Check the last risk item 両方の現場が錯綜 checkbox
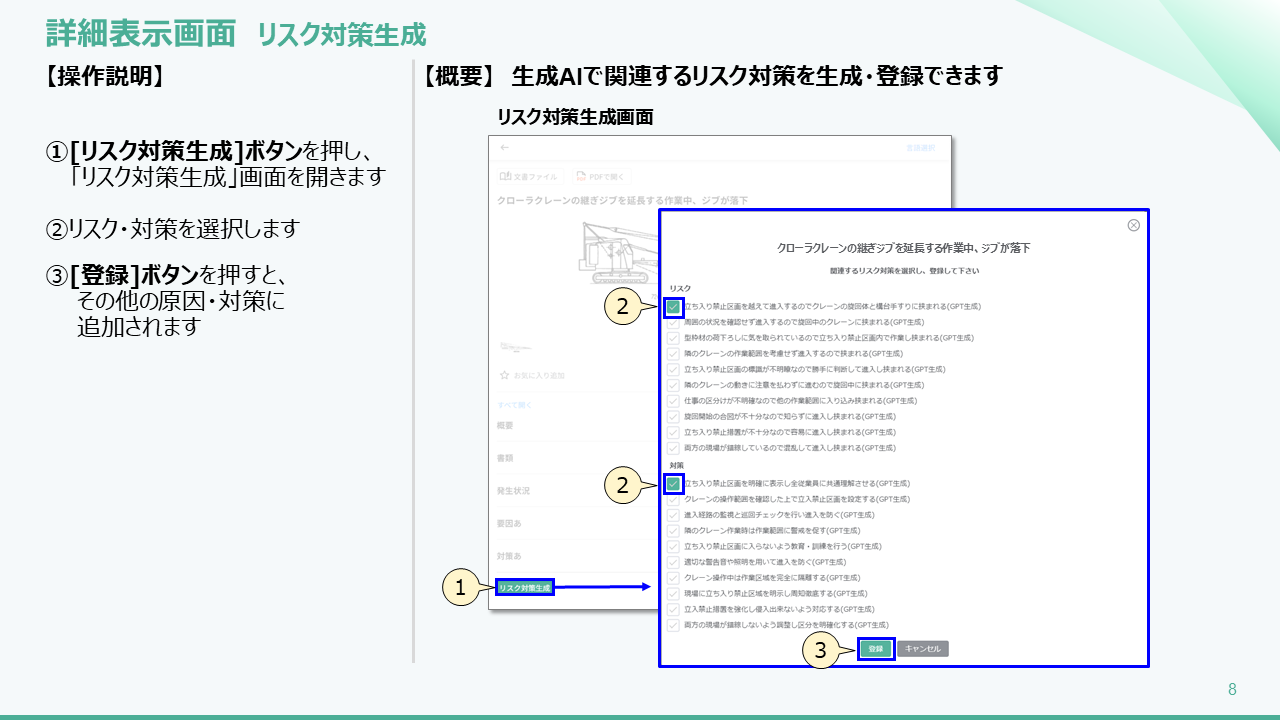Screen dimensions: 1280x720 click(x=674, y=448)
